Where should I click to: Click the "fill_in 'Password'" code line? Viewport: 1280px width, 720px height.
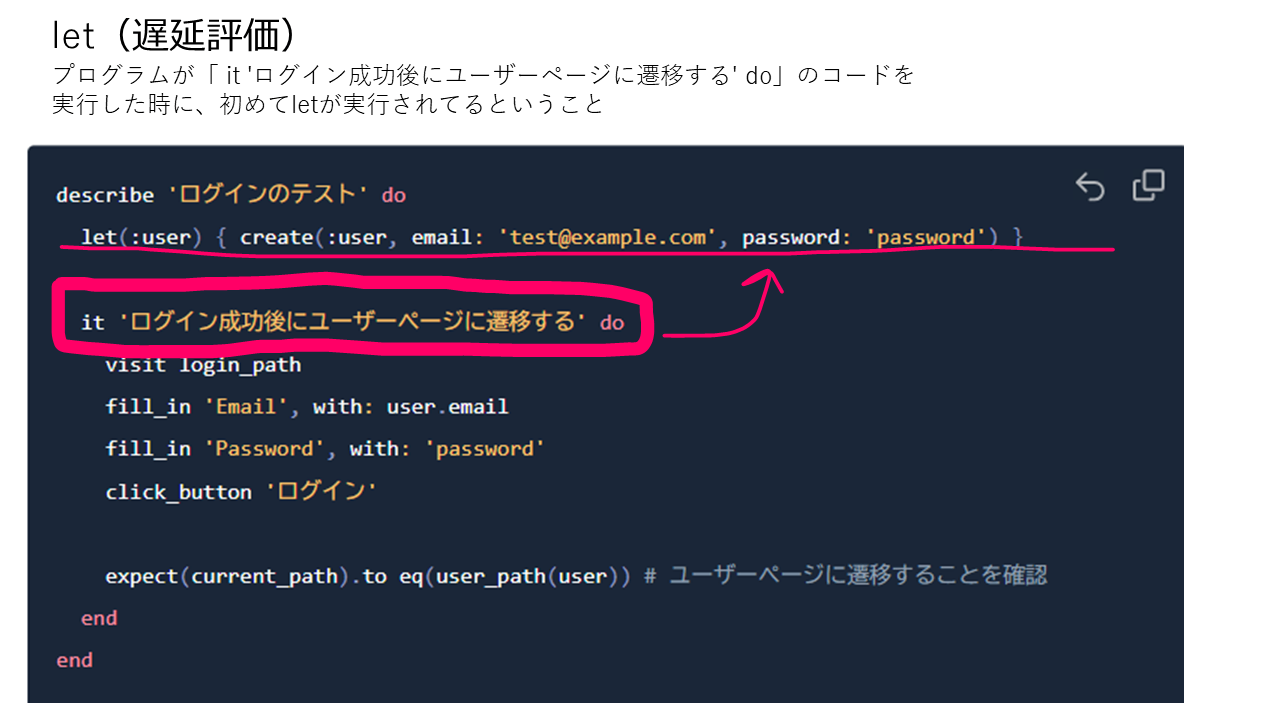click(325, 449)
